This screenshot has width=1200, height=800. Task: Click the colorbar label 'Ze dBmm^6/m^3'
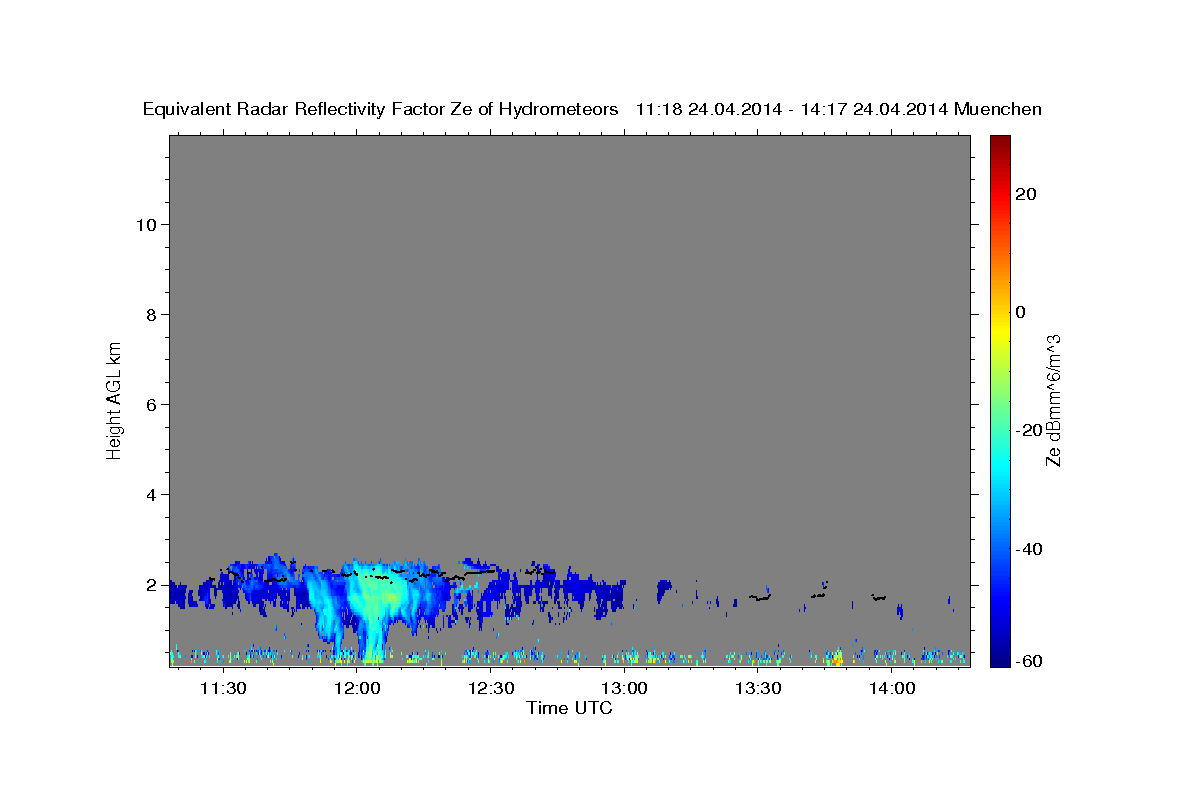(x=1053, y=401)
